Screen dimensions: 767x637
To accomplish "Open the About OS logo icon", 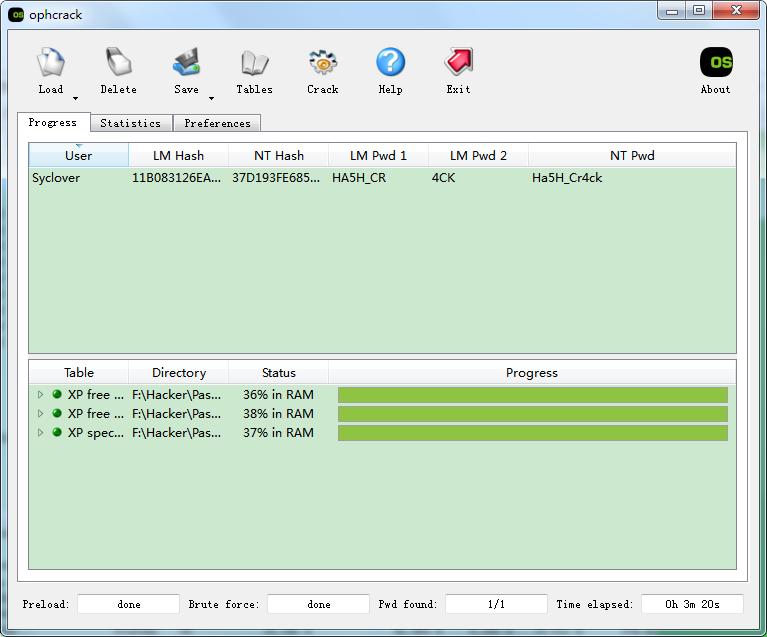I will [716, 62].
